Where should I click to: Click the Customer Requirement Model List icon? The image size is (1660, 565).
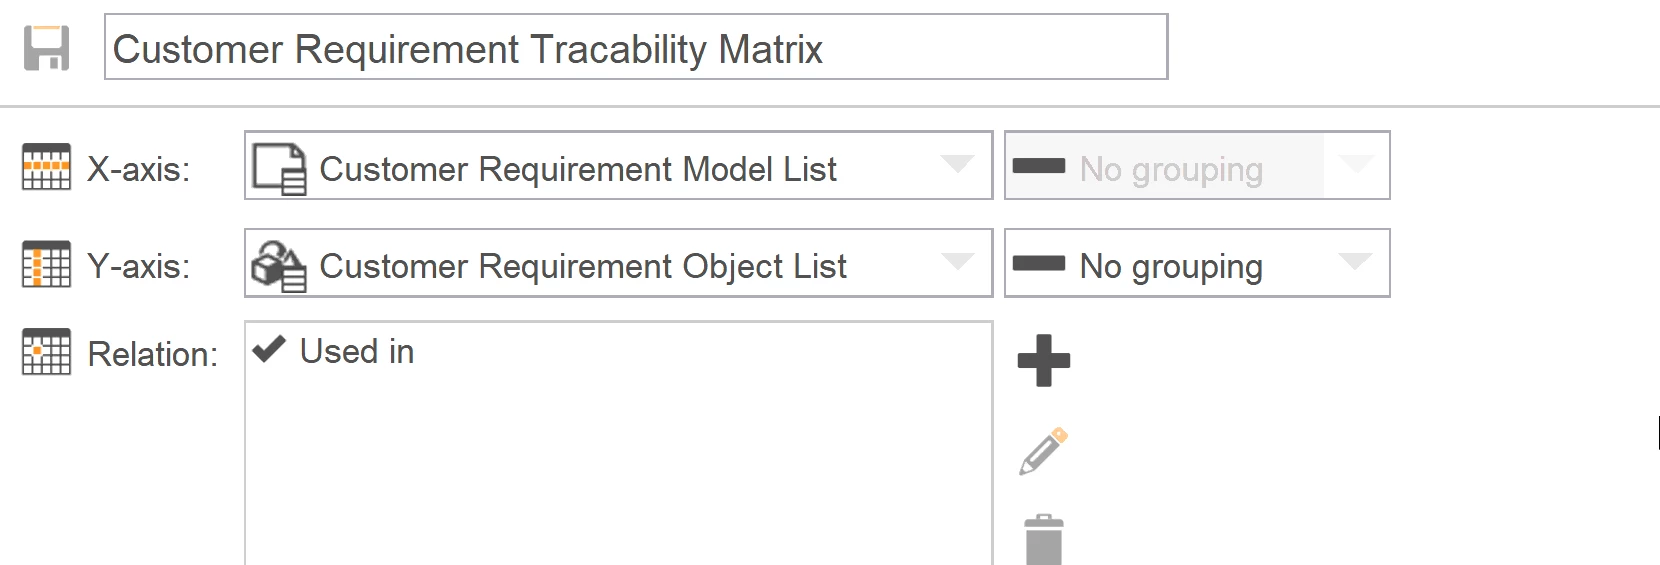279,168
